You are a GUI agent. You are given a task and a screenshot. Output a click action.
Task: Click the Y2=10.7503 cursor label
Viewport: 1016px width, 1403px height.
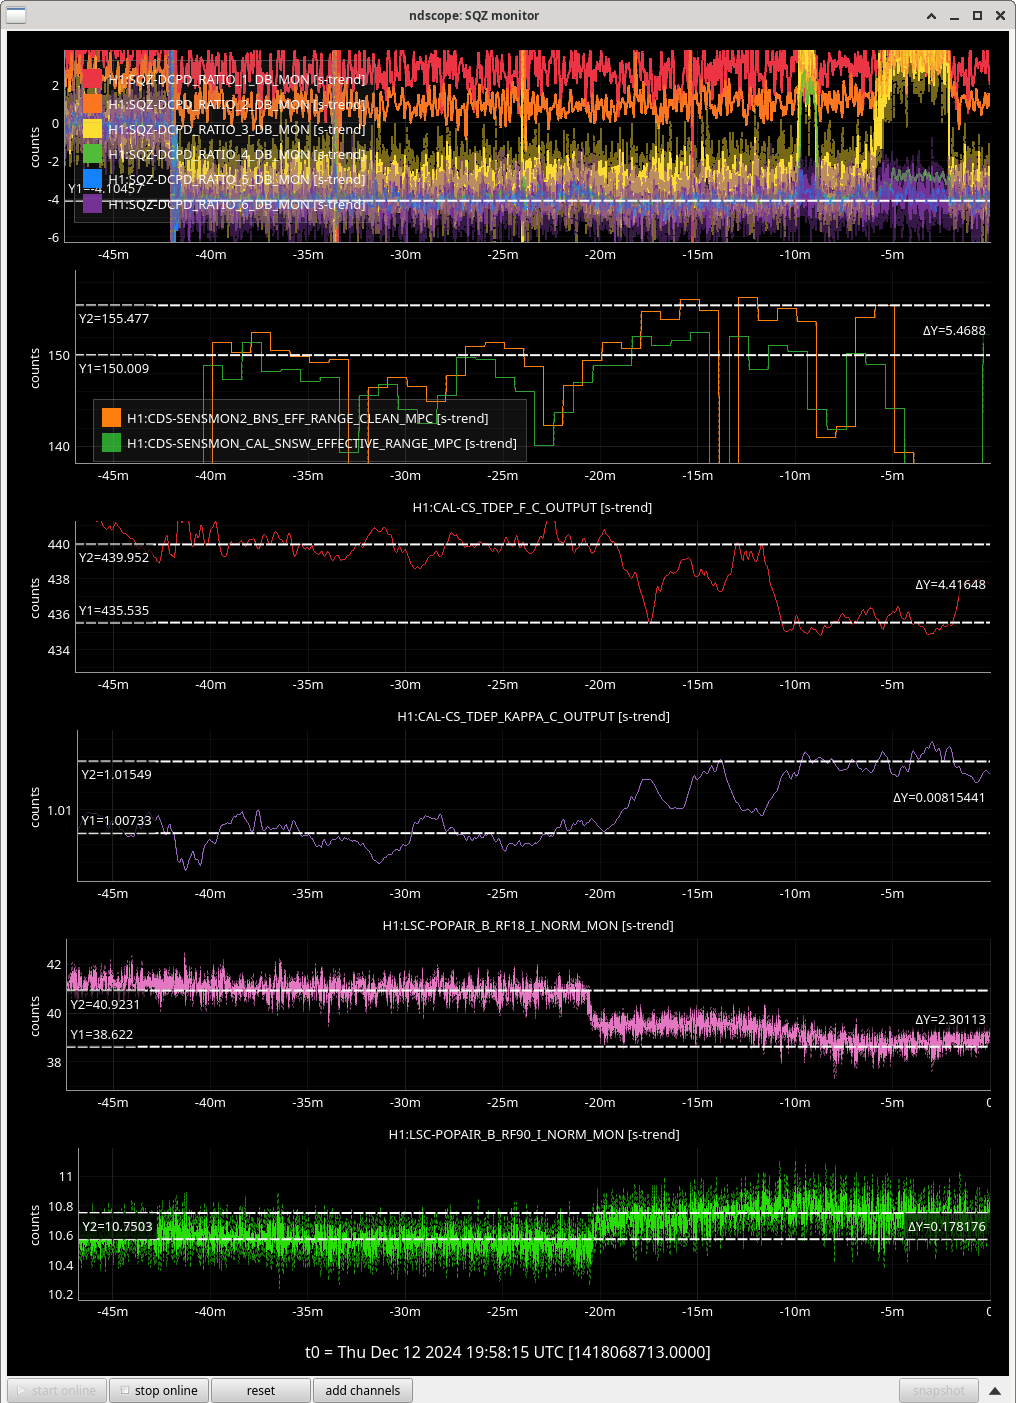point(118,1227)
